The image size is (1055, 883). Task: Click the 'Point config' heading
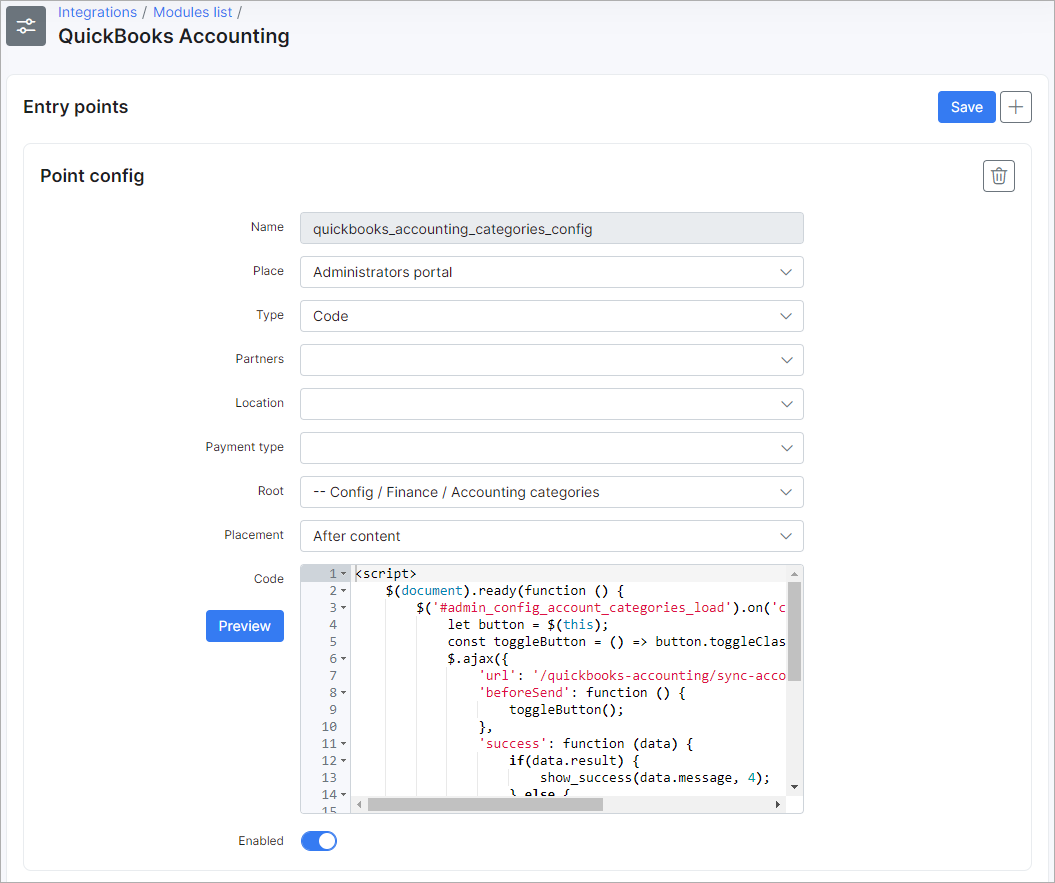(x=92, y=176)
